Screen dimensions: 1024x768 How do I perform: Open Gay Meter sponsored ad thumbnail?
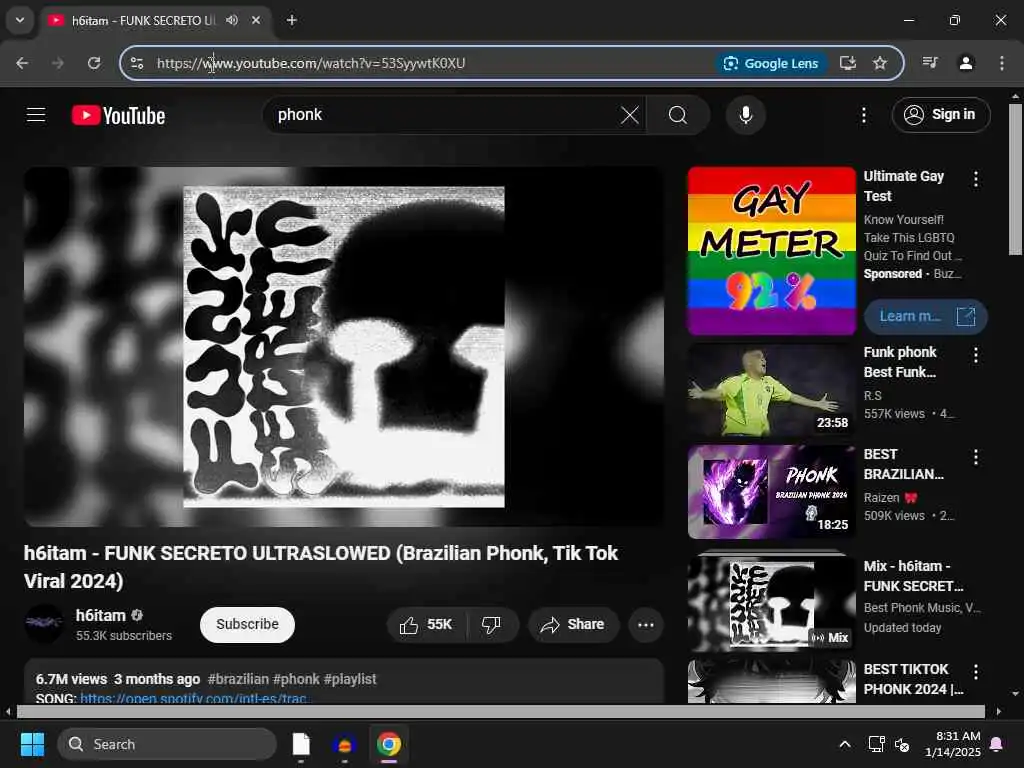point(771,251)
